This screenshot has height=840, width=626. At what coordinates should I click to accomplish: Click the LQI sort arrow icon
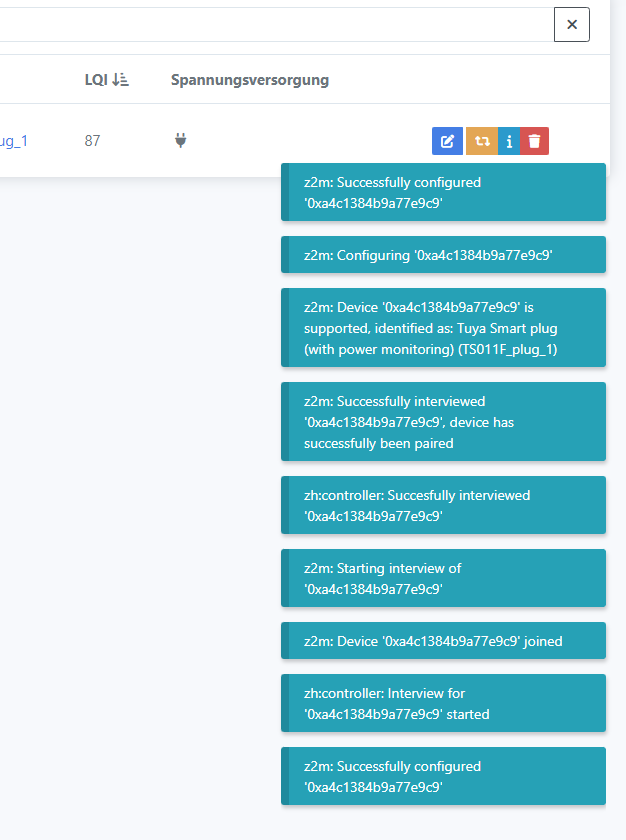point(121,80)
